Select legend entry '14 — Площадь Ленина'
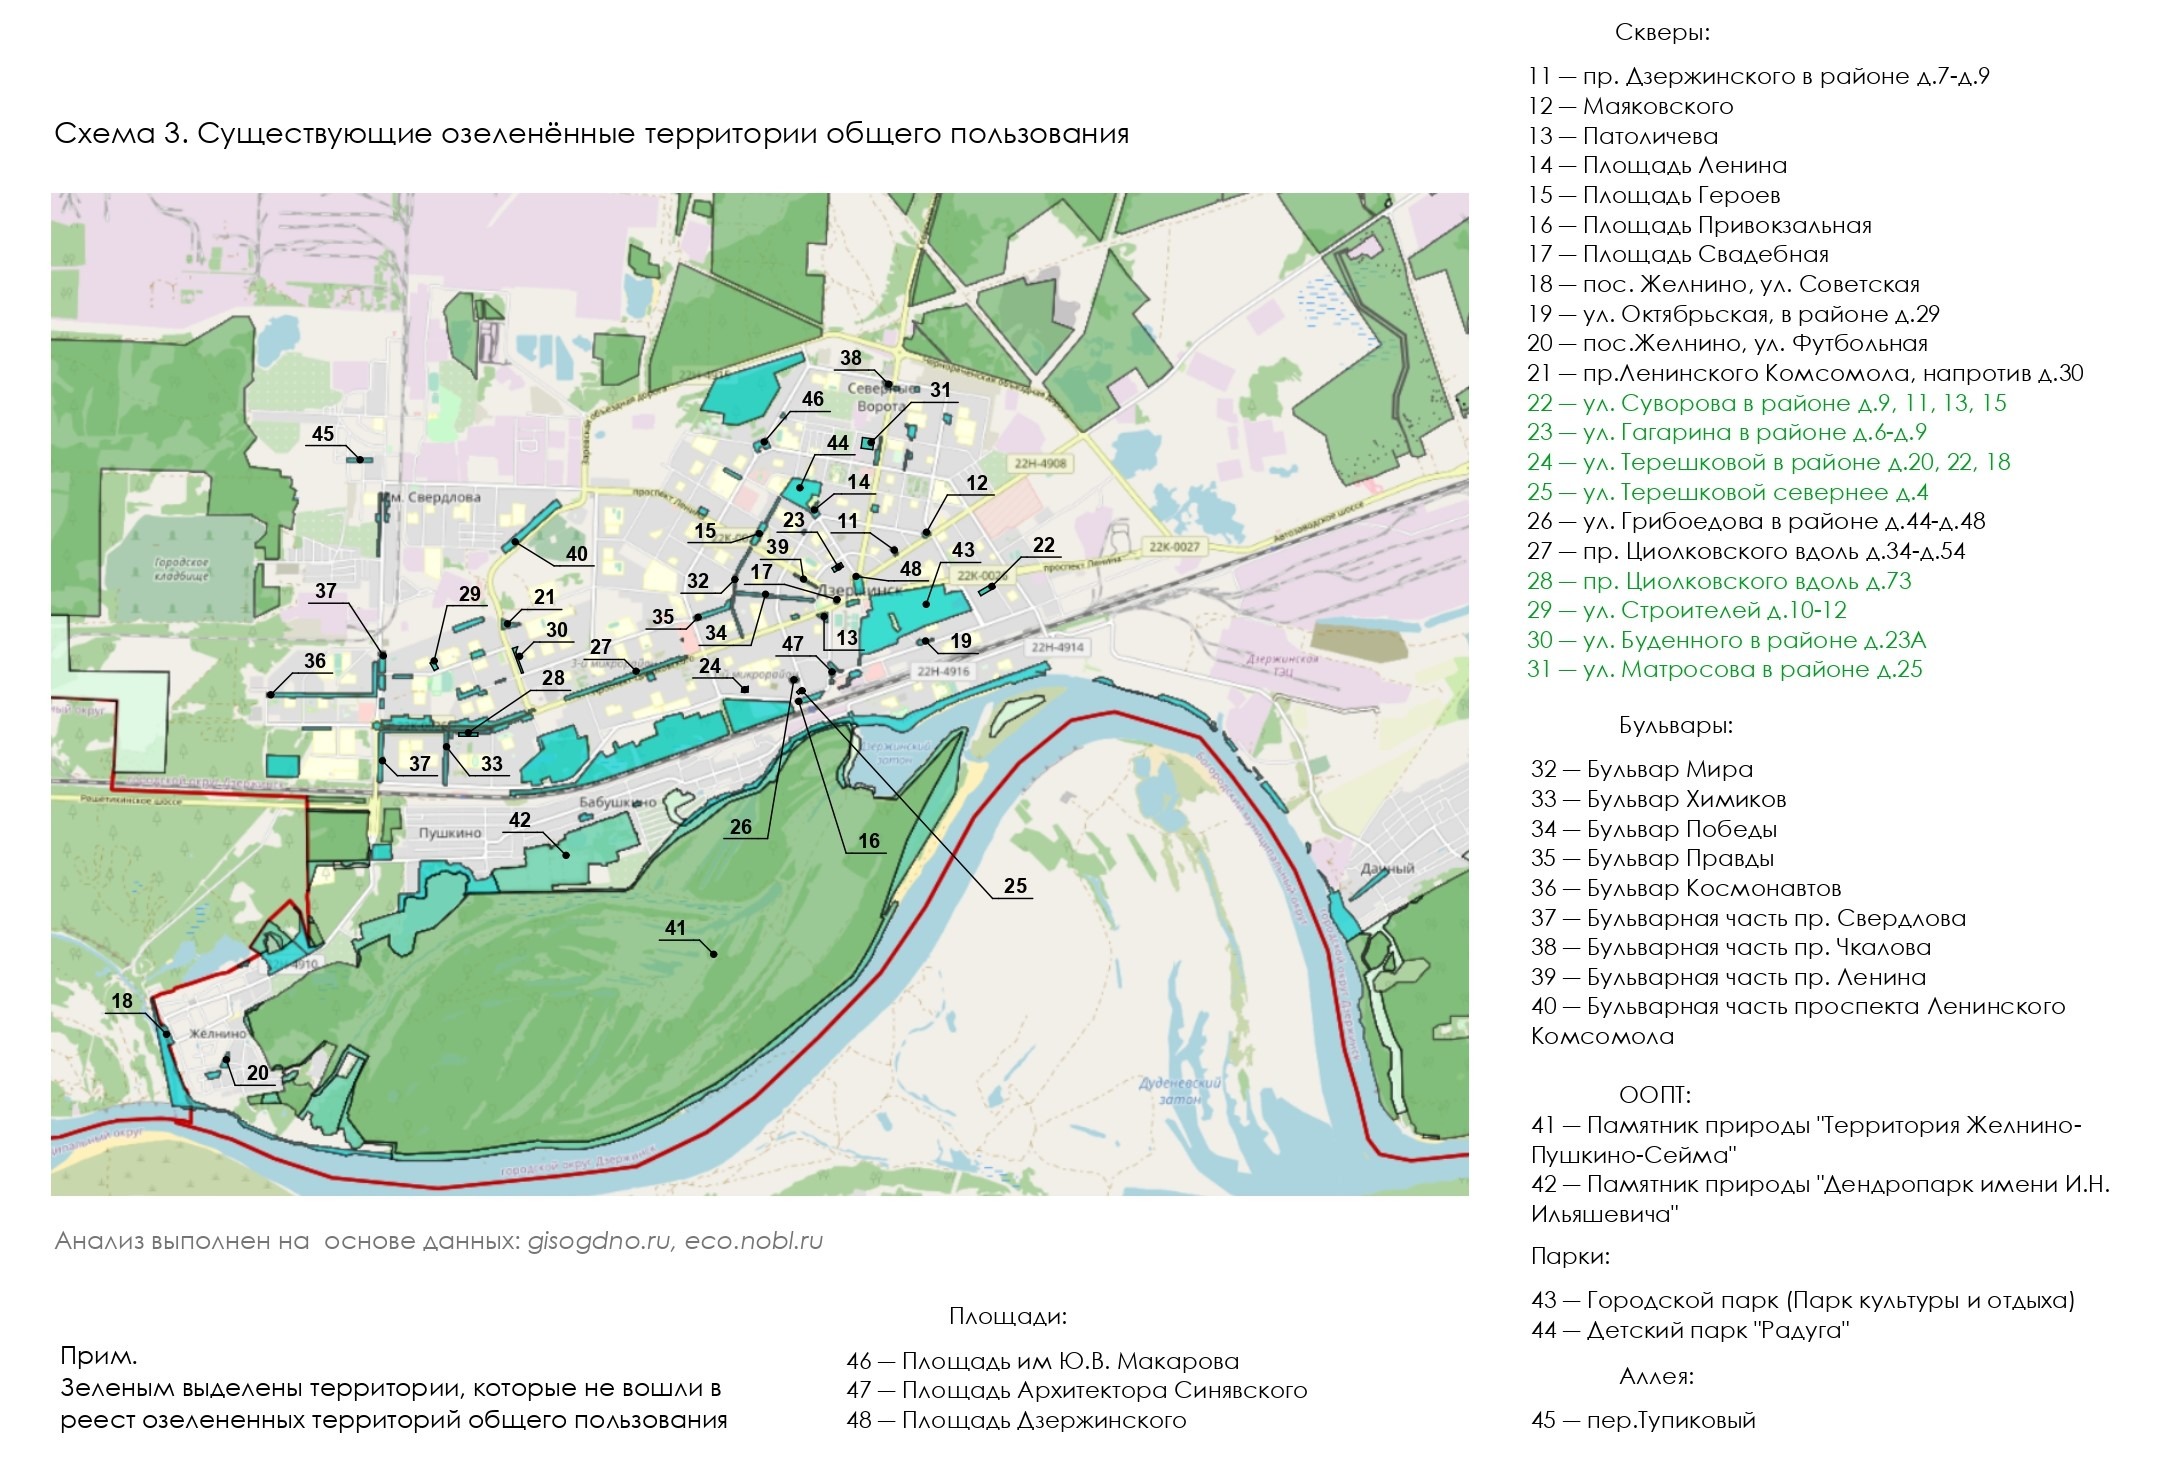The width and height of the screenshot is (2161, 1470). [x=1657, y=165]
